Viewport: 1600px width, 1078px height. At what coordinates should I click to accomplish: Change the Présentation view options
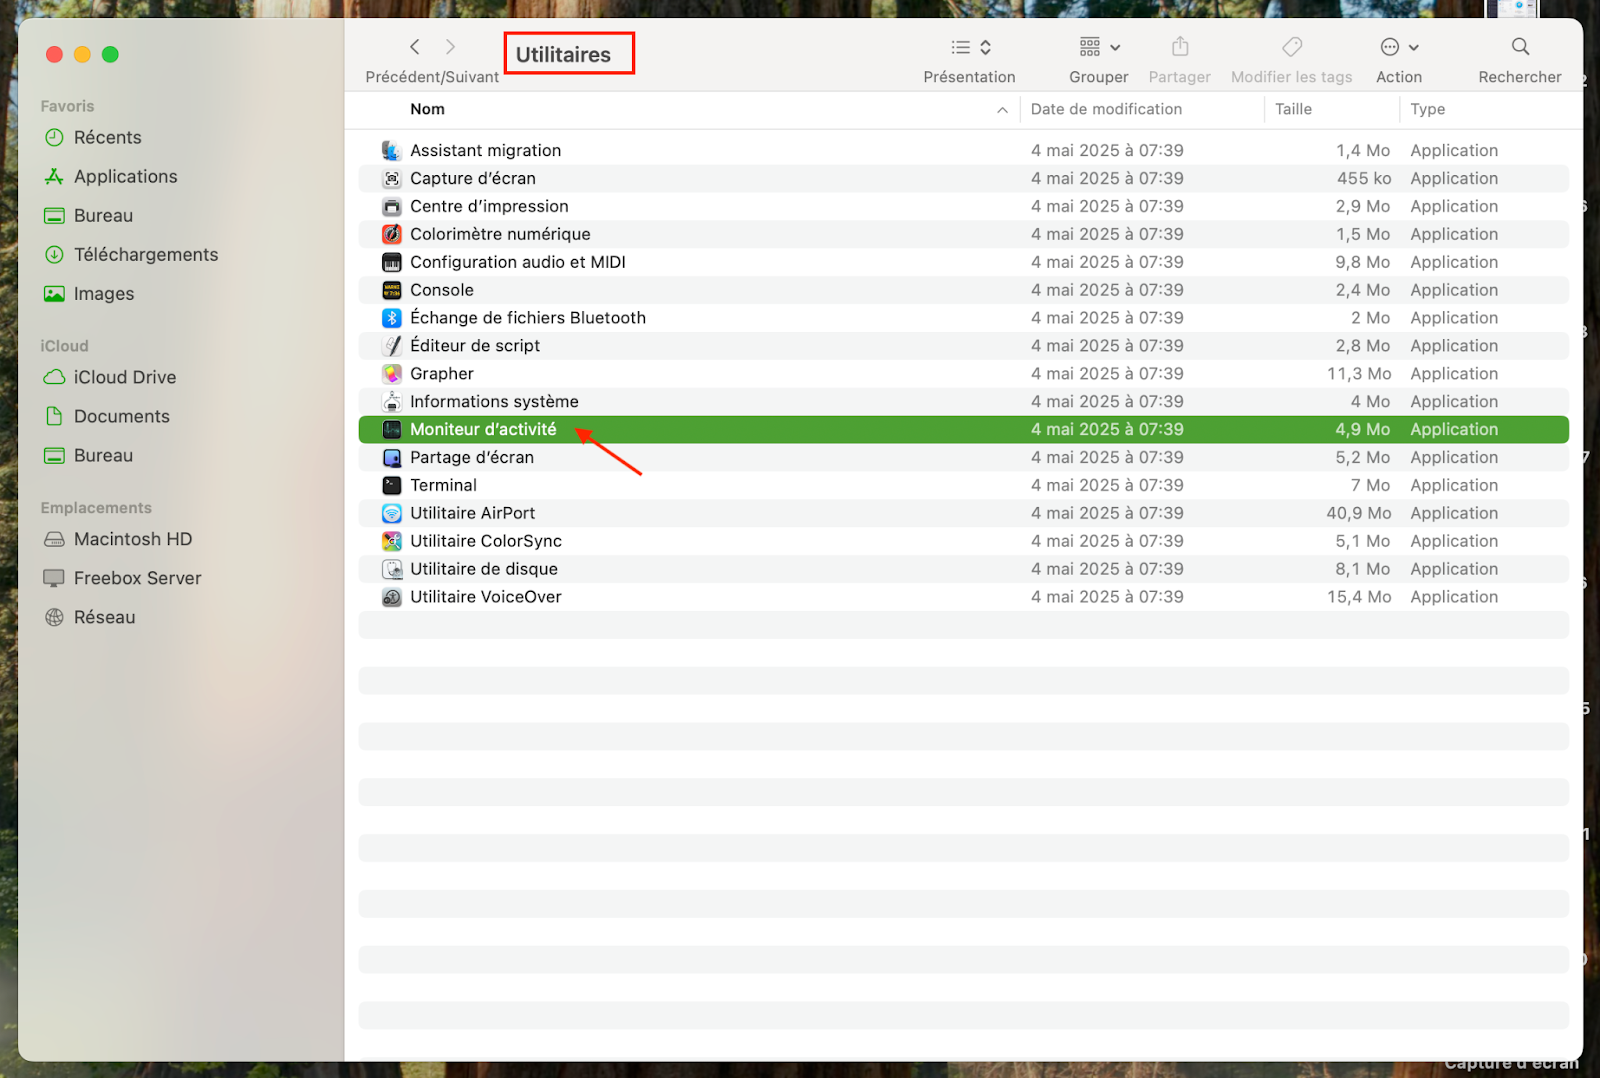[x=968, y=46]
